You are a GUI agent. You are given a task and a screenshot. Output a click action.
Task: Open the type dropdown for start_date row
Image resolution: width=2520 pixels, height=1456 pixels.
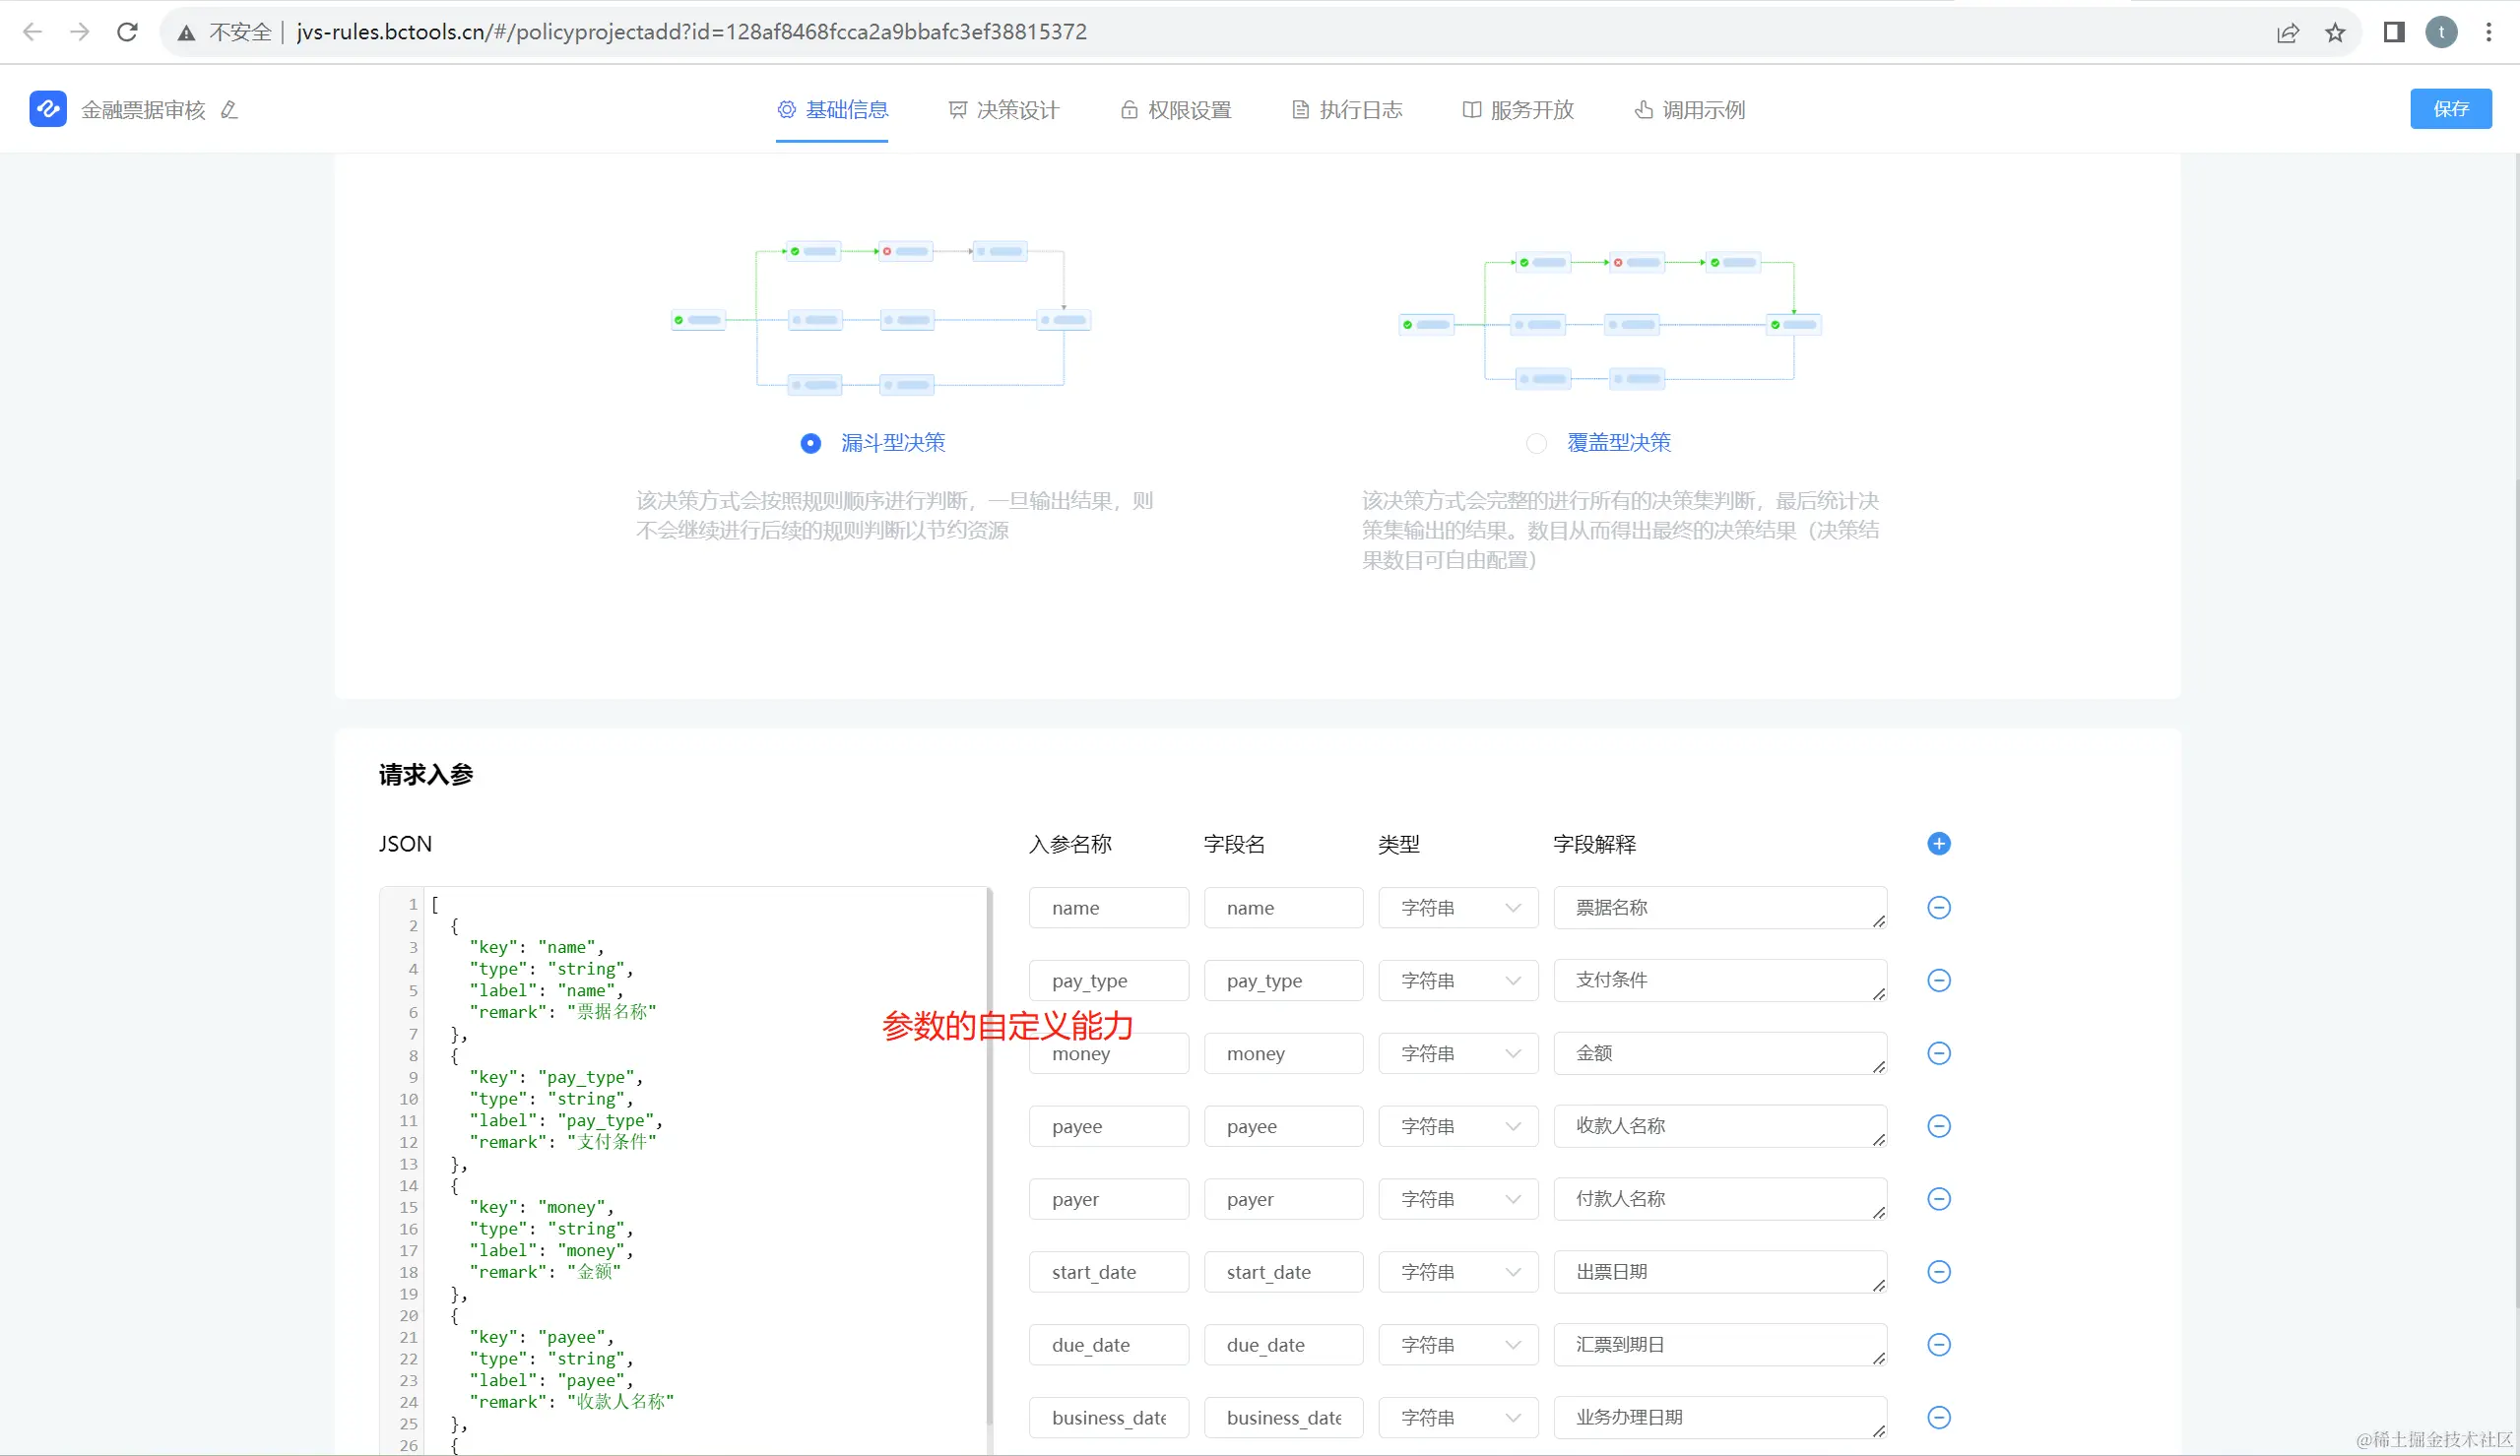pos(1457,1272)
